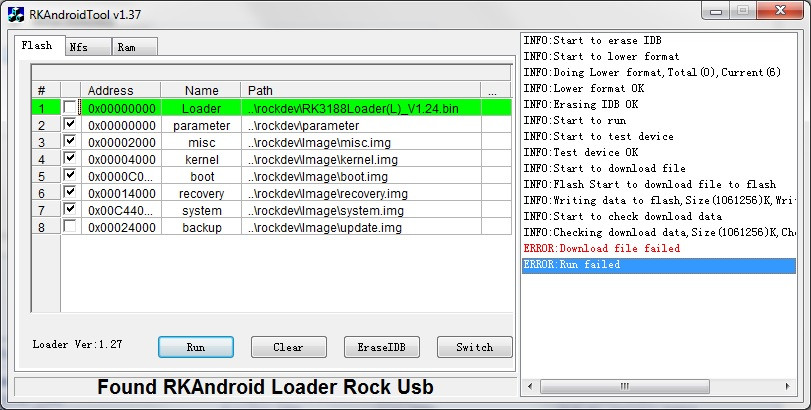
Task: Click the log scrollbar right arrow
Action: 788,386
